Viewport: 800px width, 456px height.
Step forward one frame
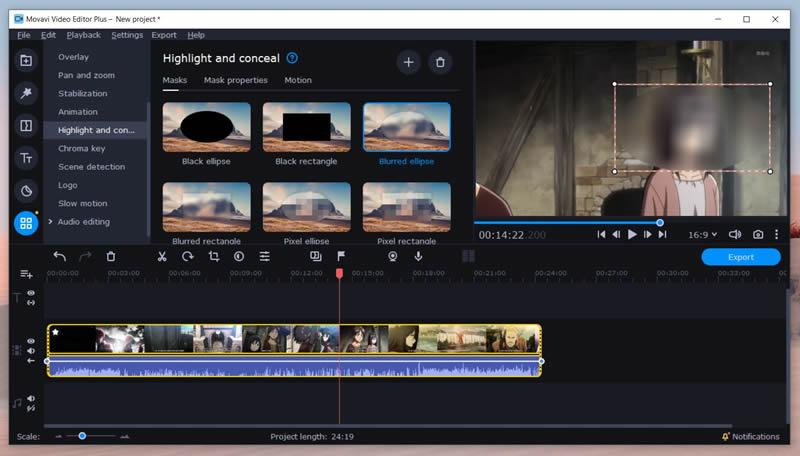(x=647, y=235)
